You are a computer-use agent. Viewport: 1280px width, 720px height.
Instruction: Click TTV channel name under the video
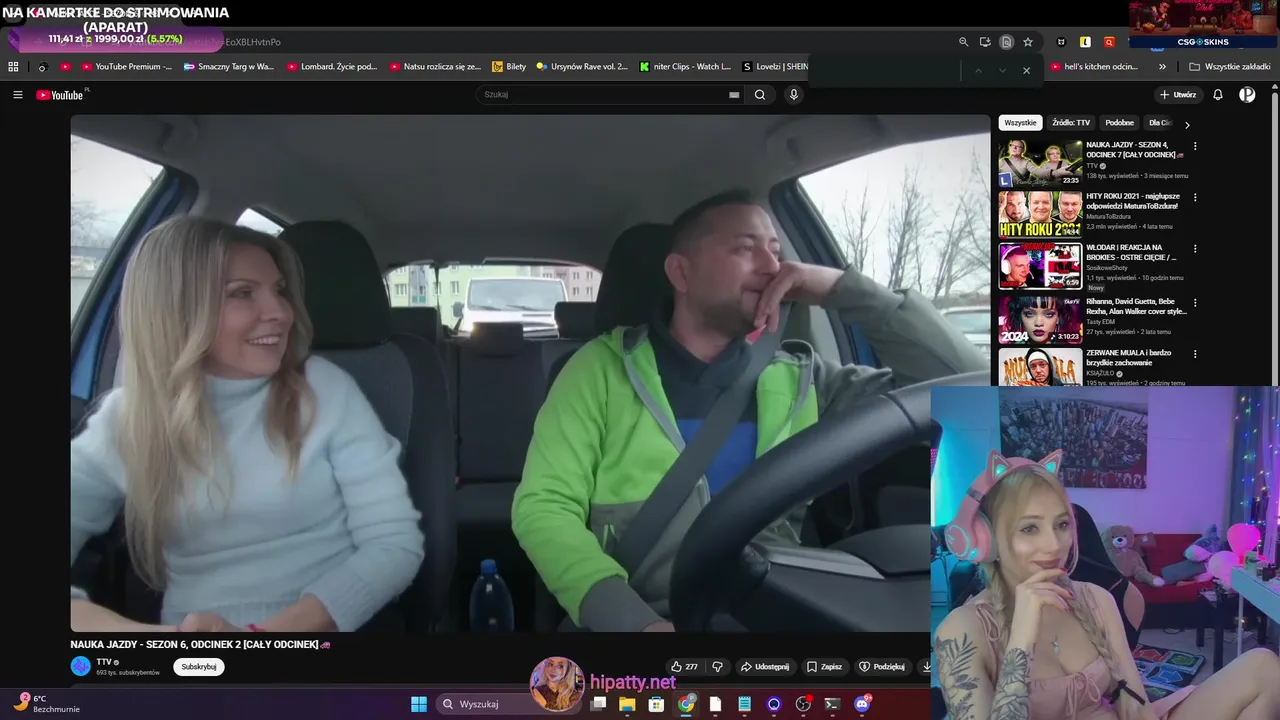(x=104, y=662)
